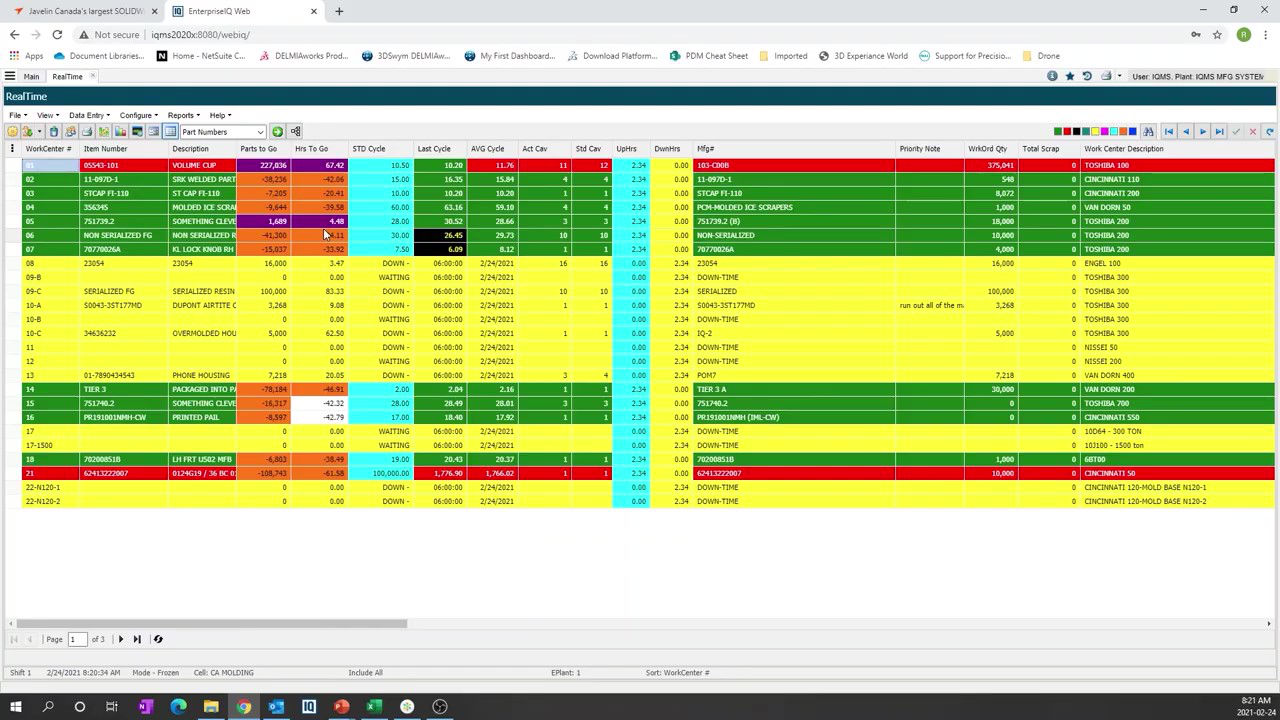
Task: Select the yellow color swatch
Action: (1095, 132)
